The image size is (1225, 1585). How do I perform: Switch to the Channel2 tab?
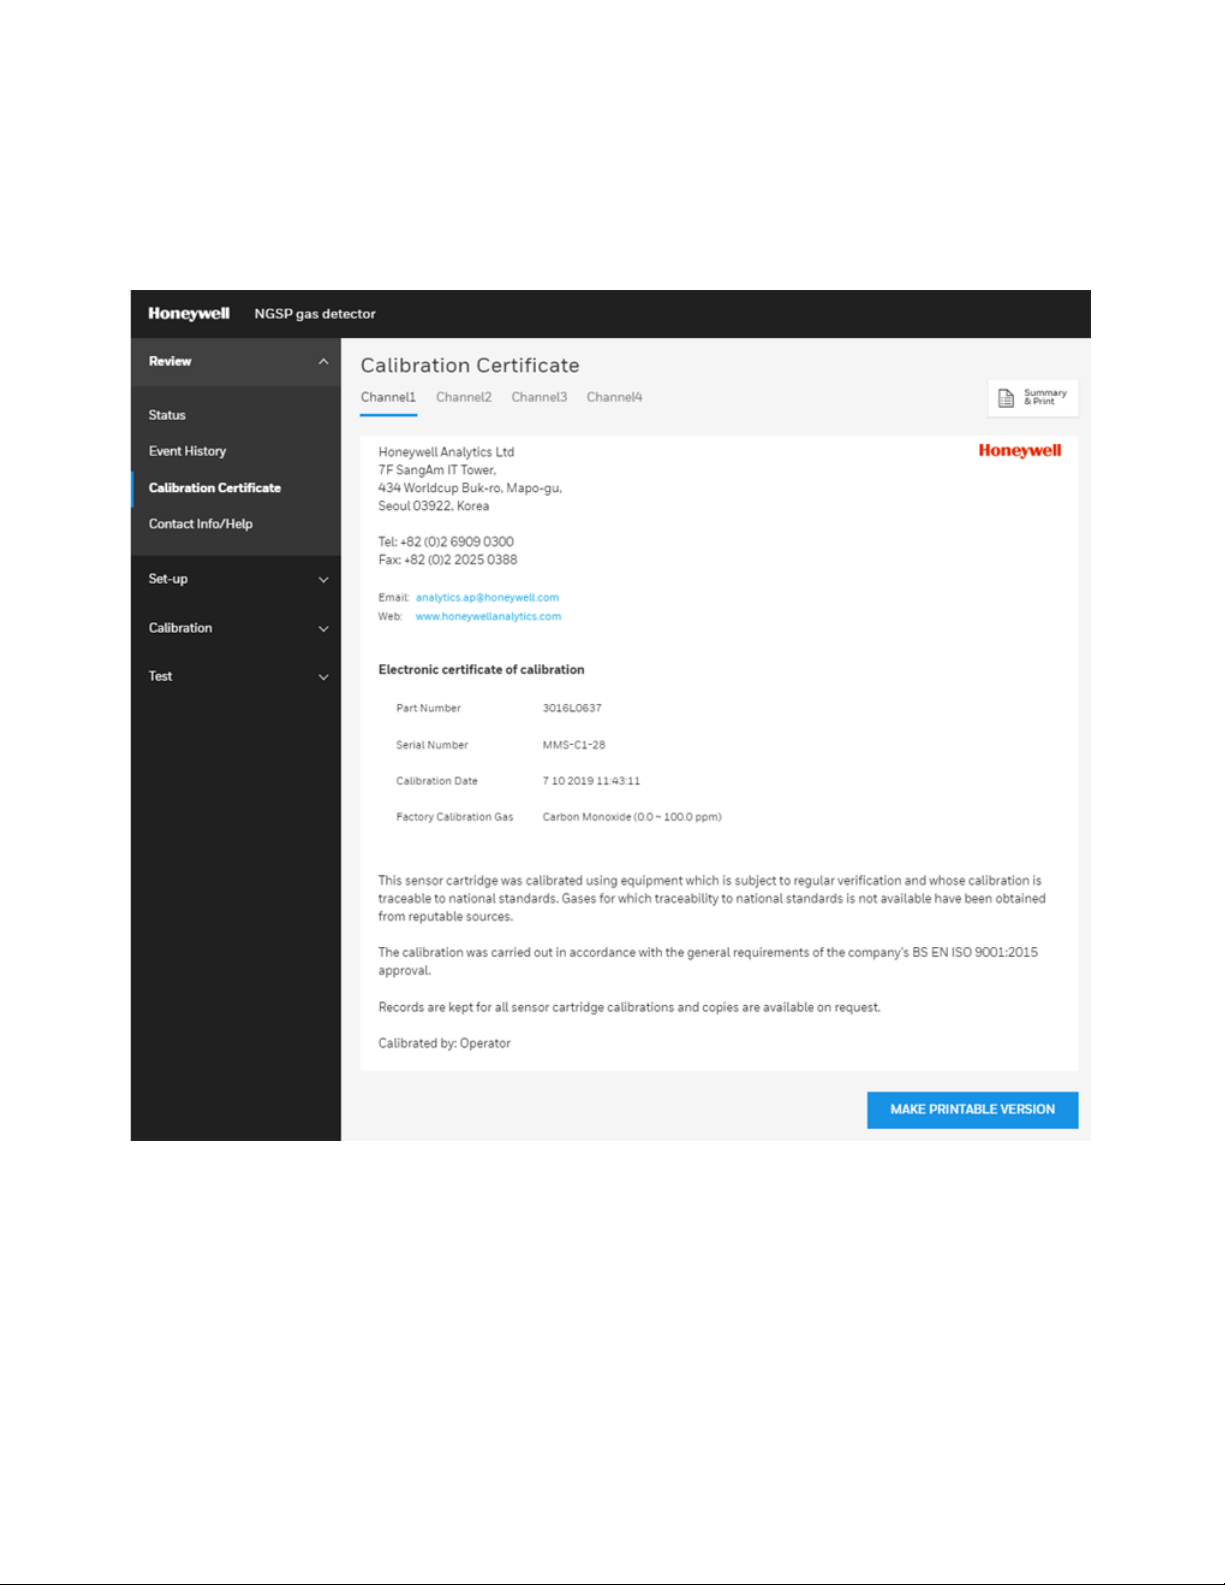tap(464, 397)
